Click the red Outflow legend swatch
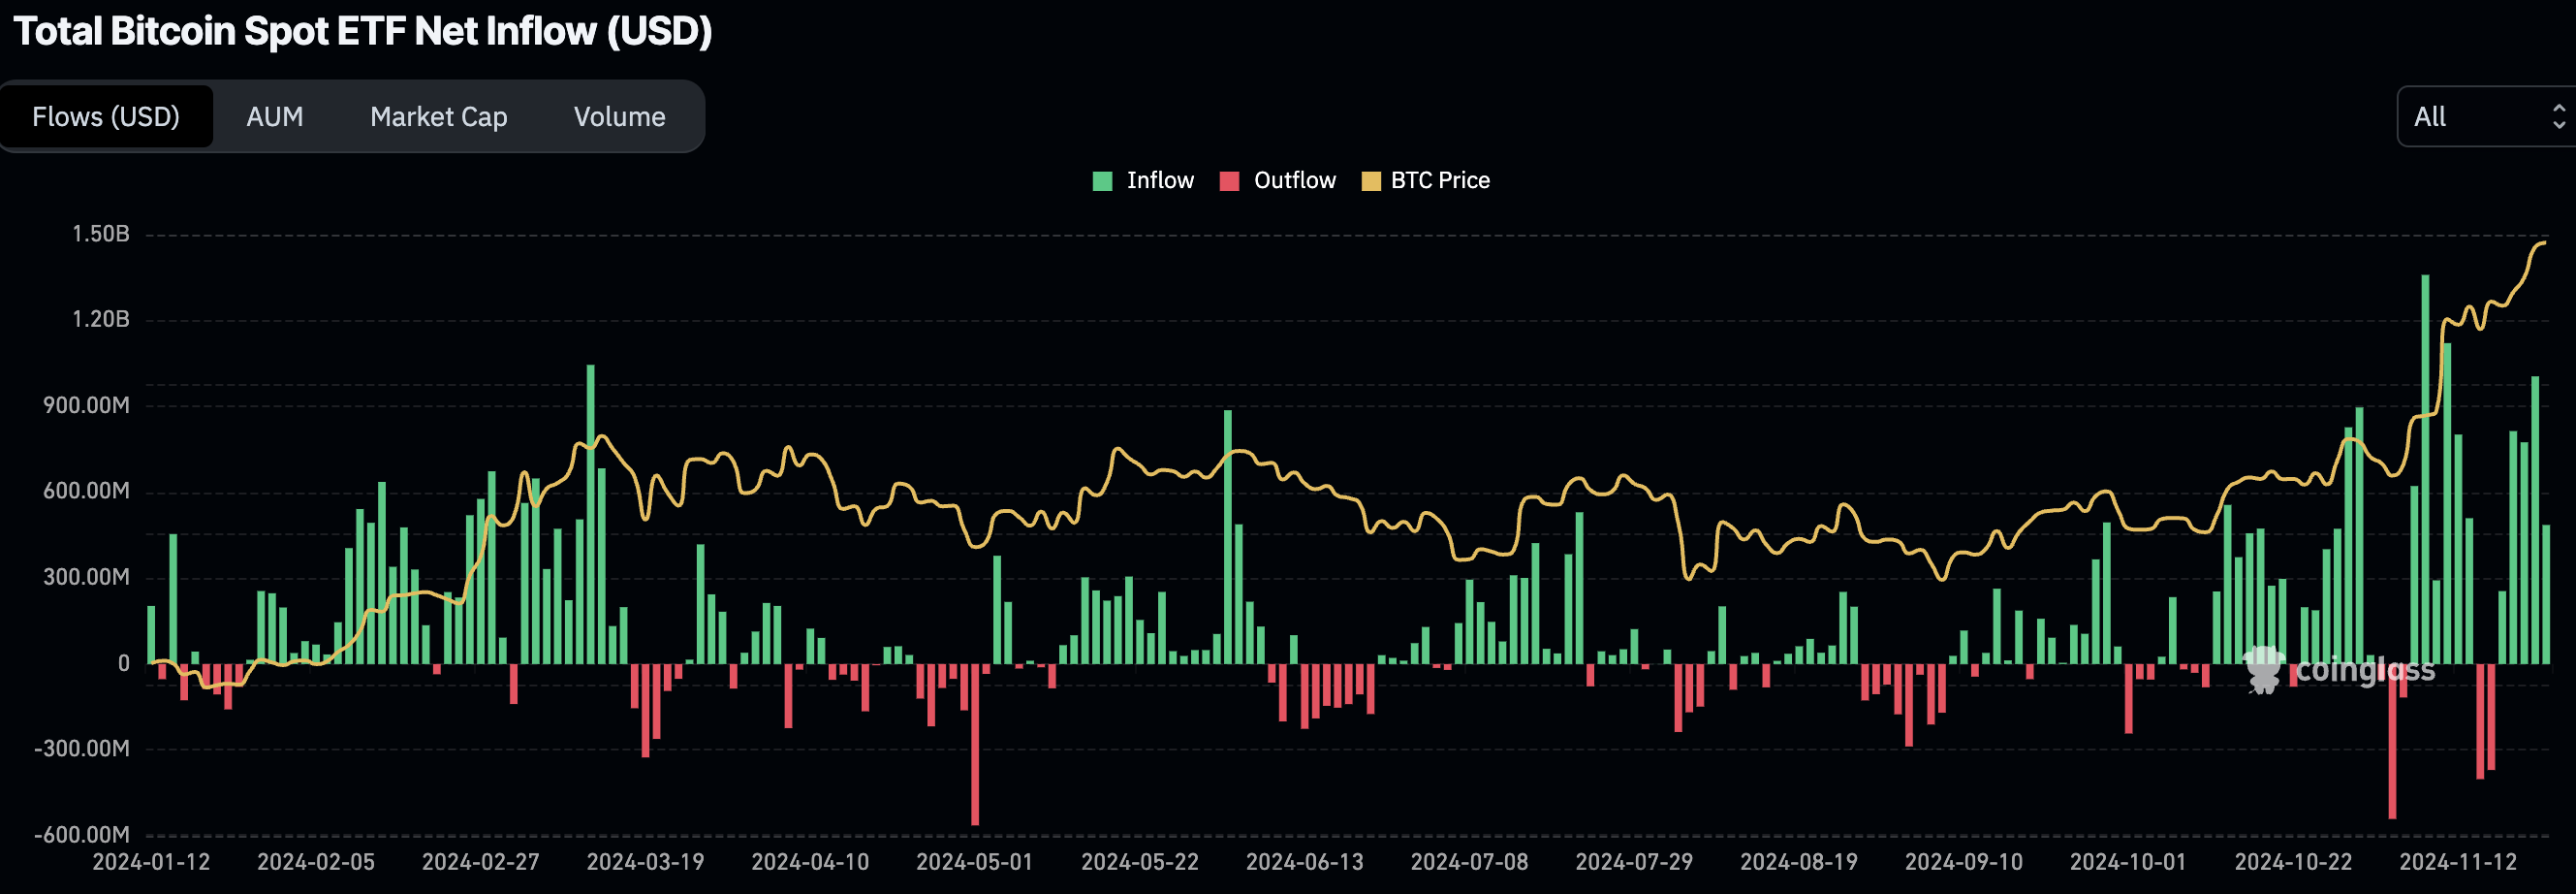The width and height of the screenshot is (2576, 894). 1229,181
